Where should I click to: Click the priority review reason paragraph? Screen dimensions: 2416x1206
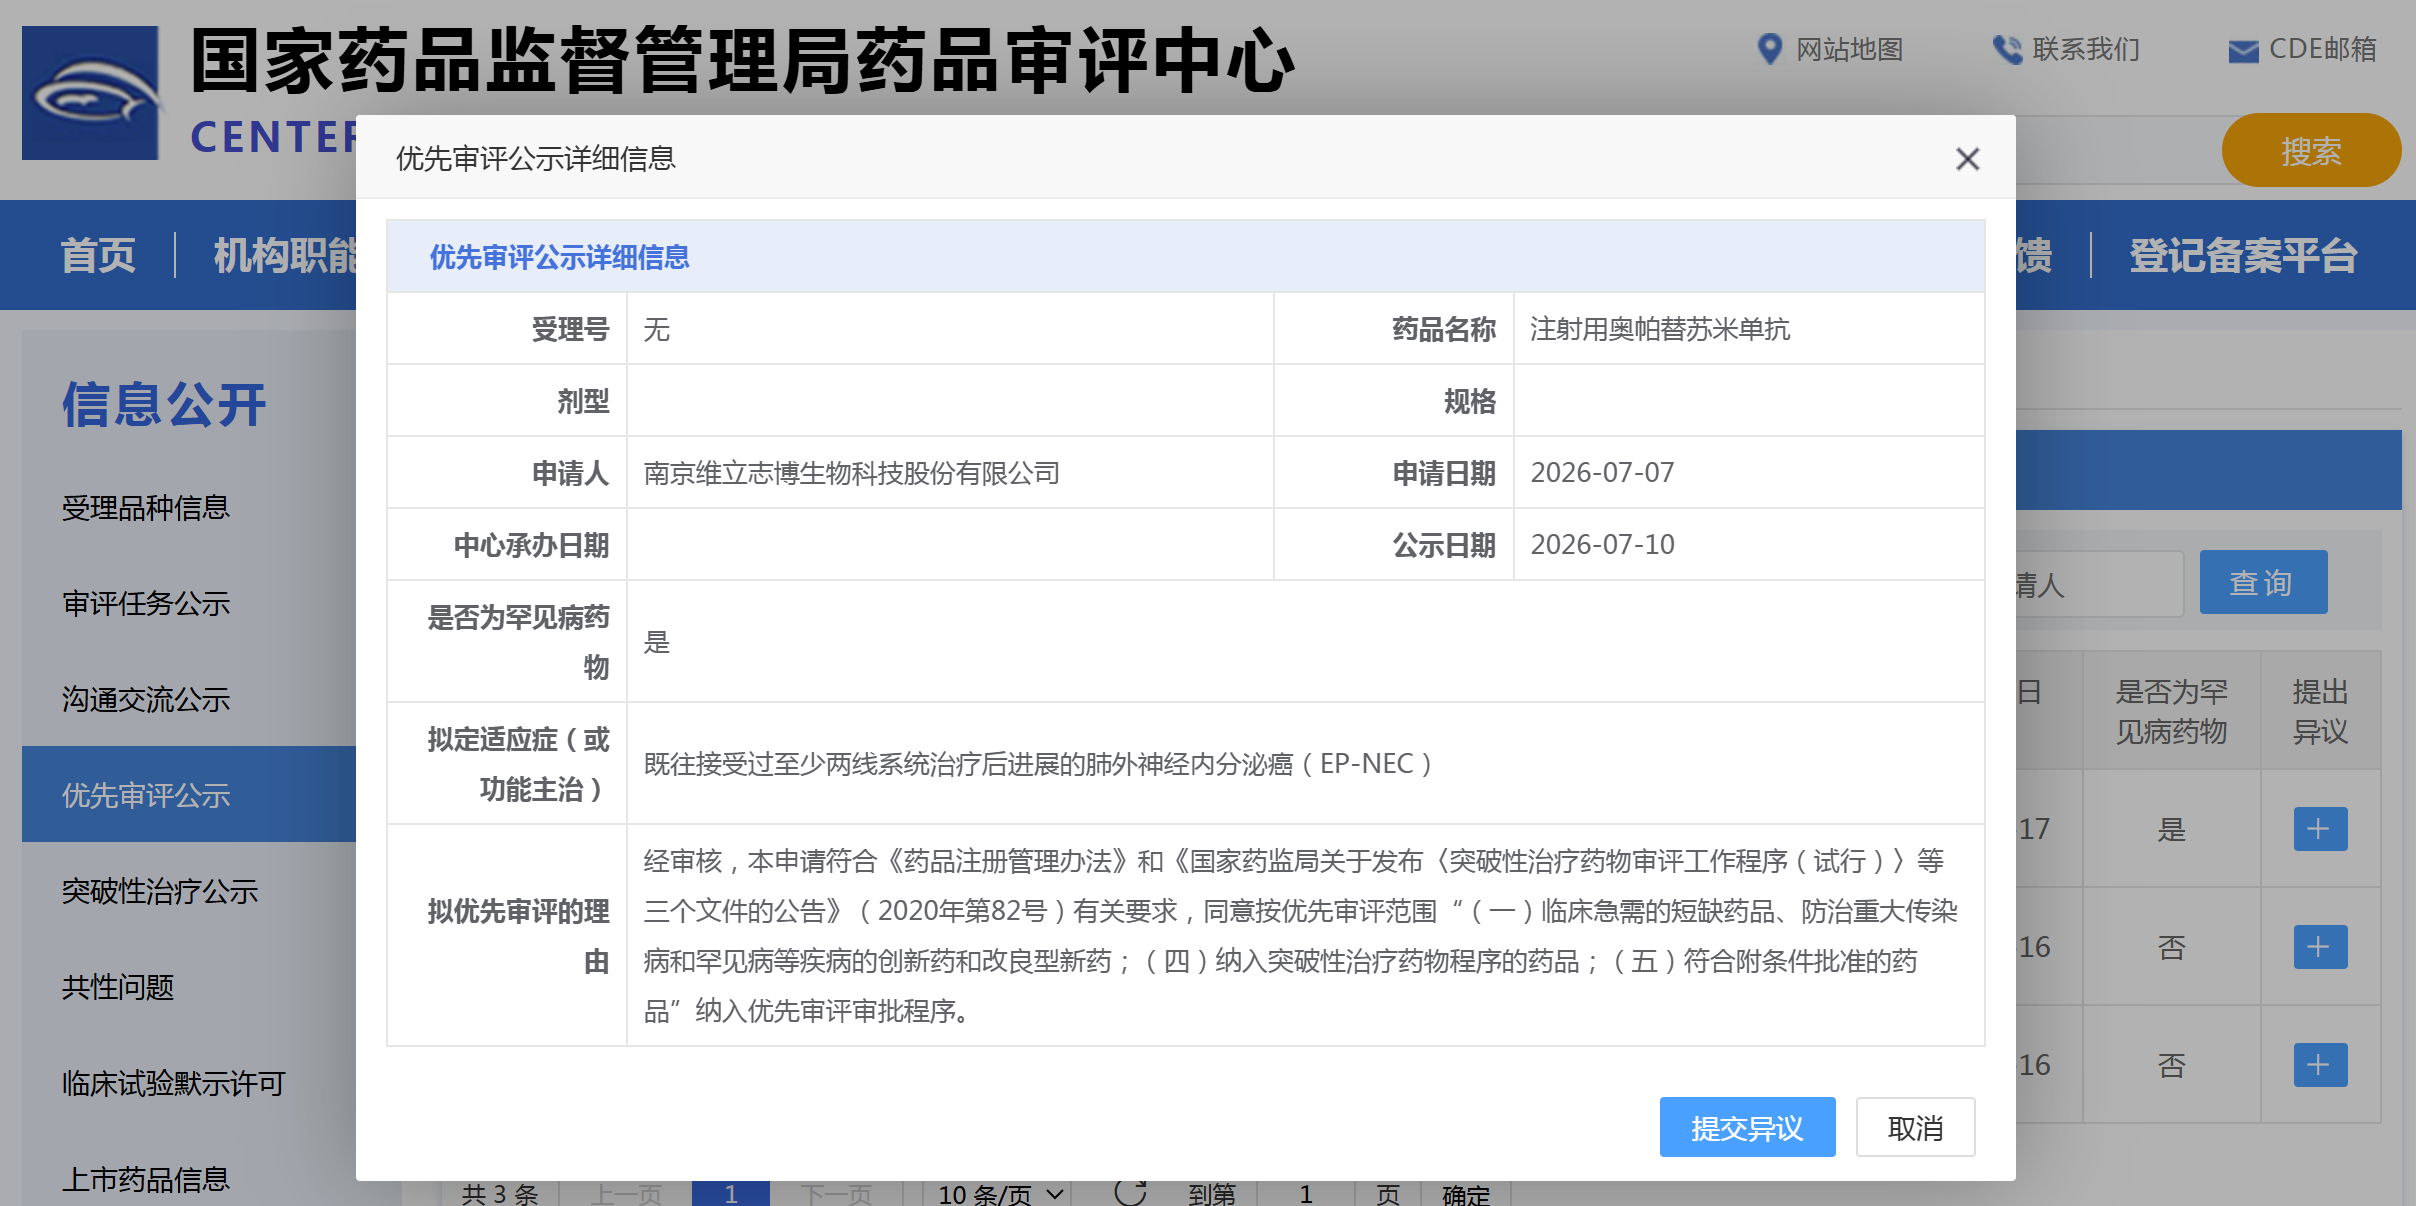(1300, 936)
